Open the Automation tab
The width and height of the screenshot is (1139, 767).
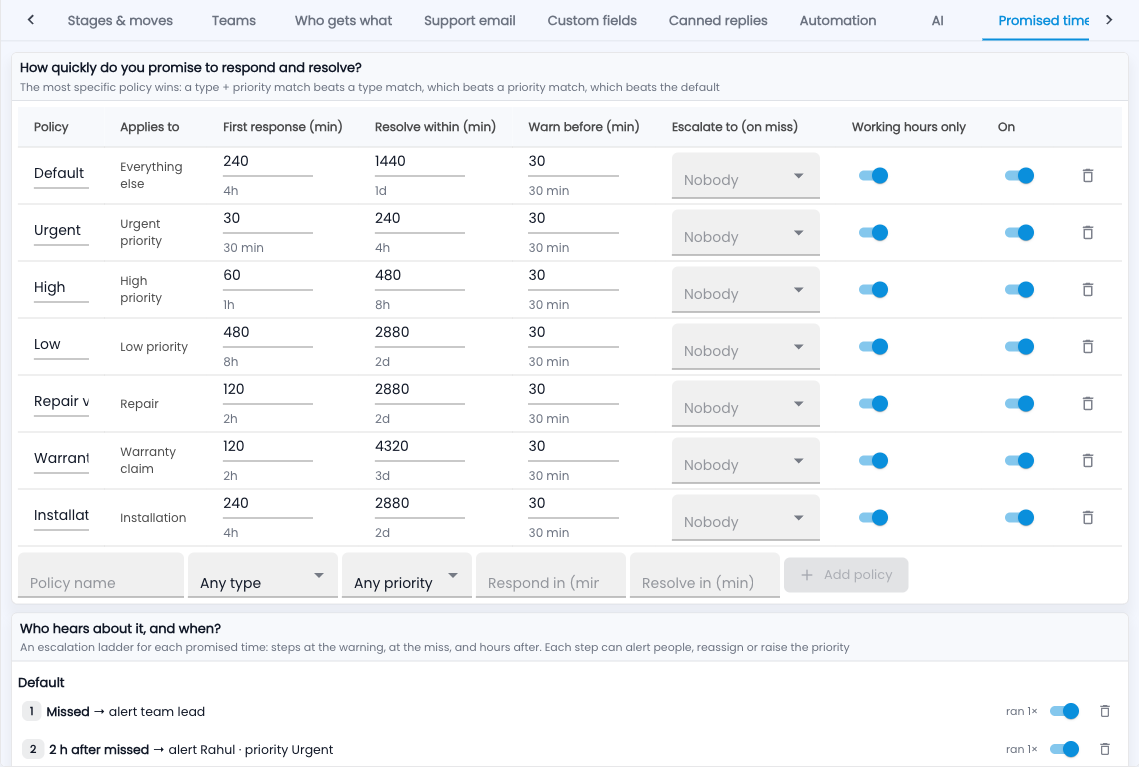click(x=838, y=20)
